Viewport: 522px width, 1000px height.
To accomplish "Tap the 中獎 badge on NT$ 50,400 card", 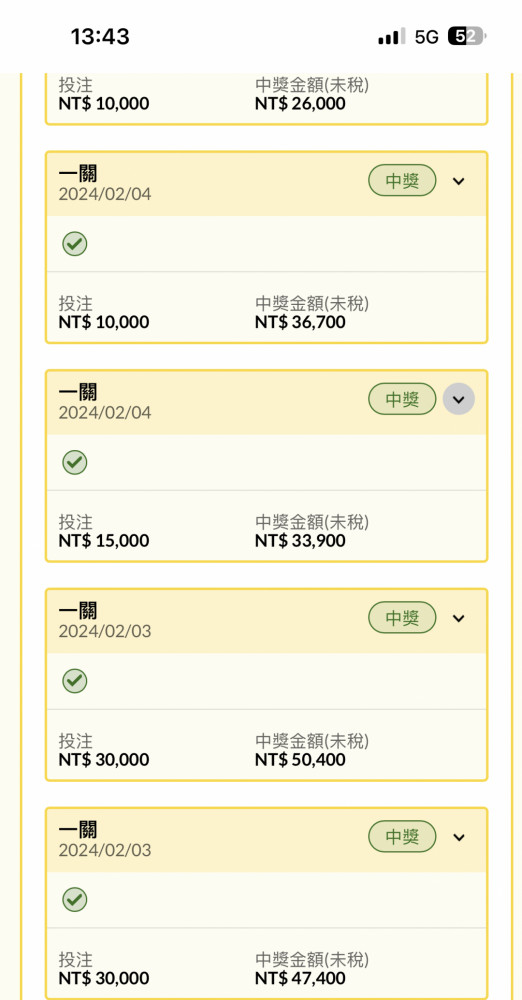I will pos(402,618).
